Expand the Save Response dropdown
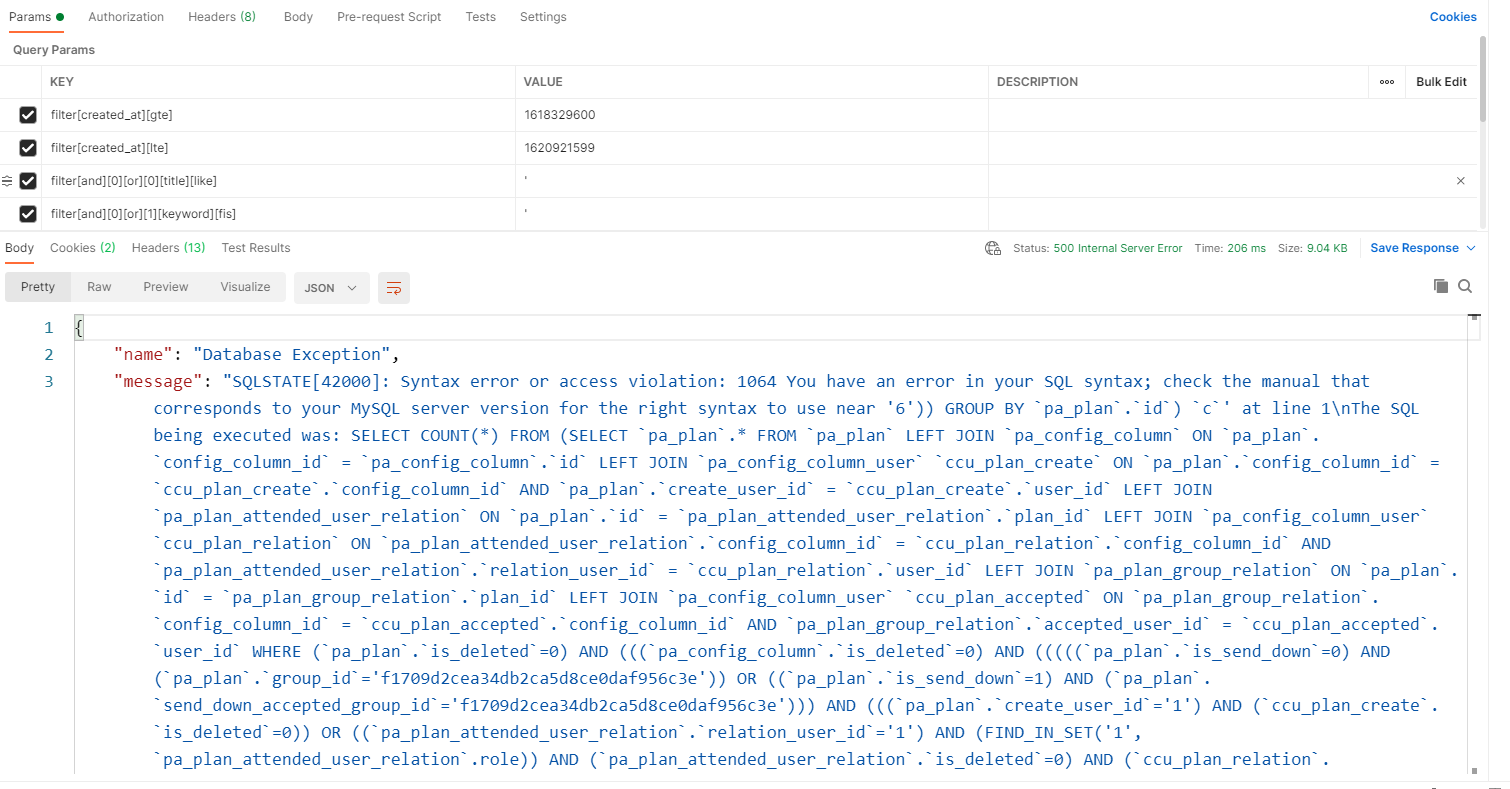 tap(1471, 248)
